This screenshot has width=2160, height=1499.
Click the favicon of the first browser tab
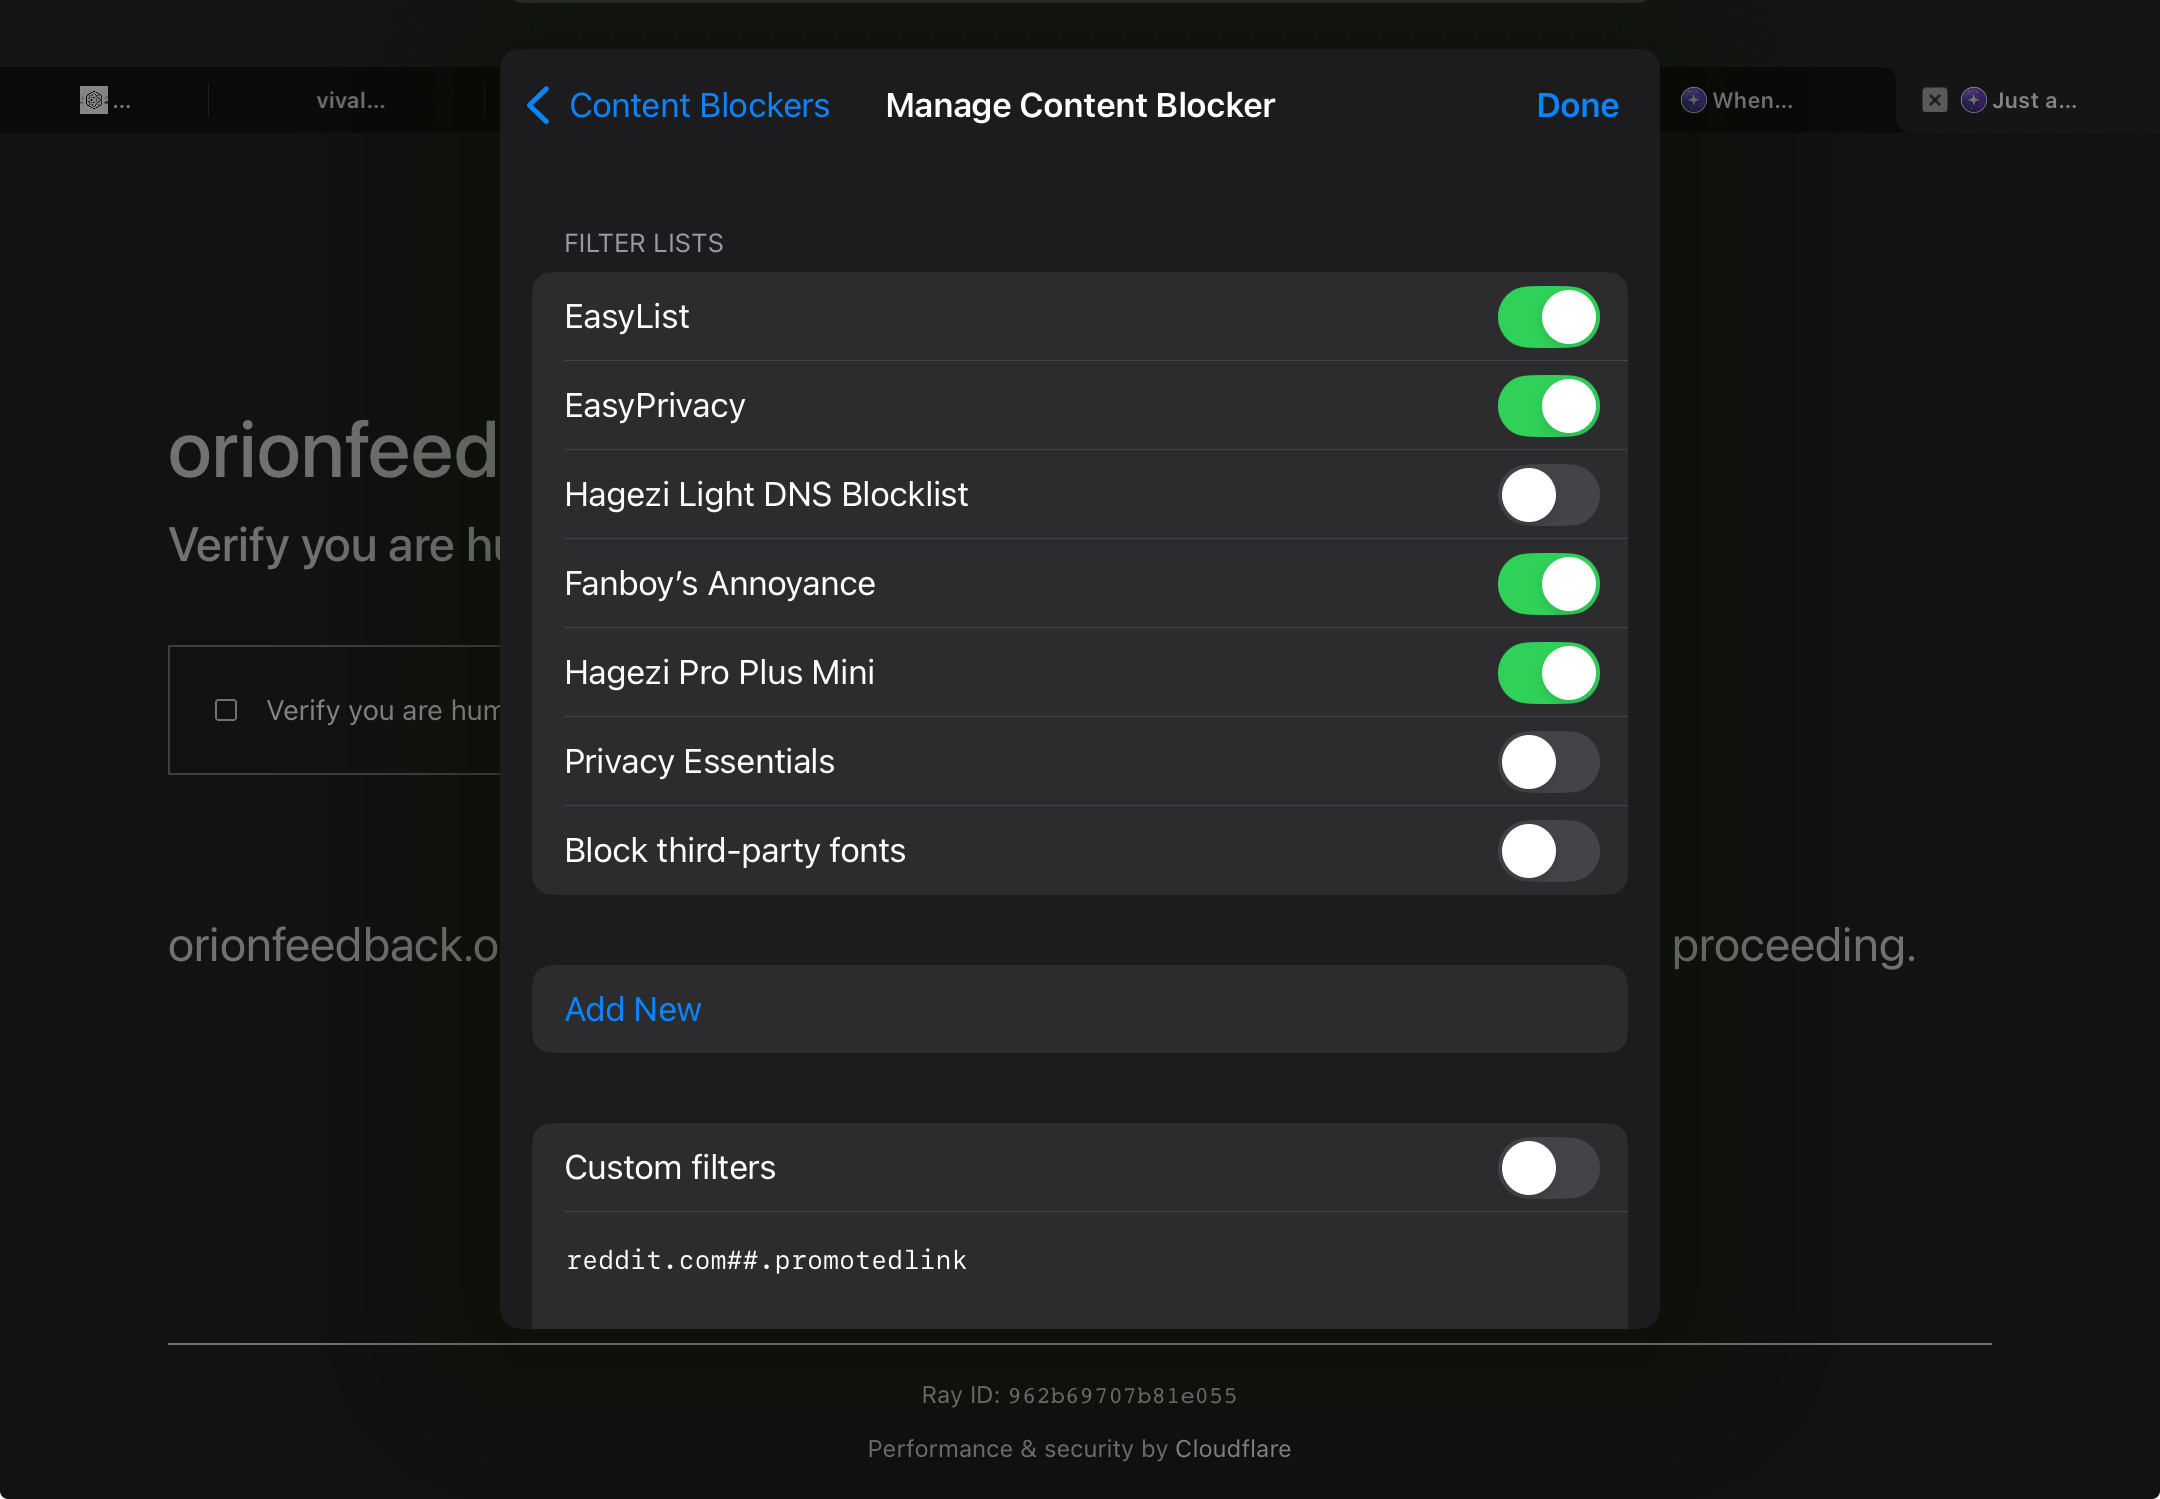[x=93, y=100]
